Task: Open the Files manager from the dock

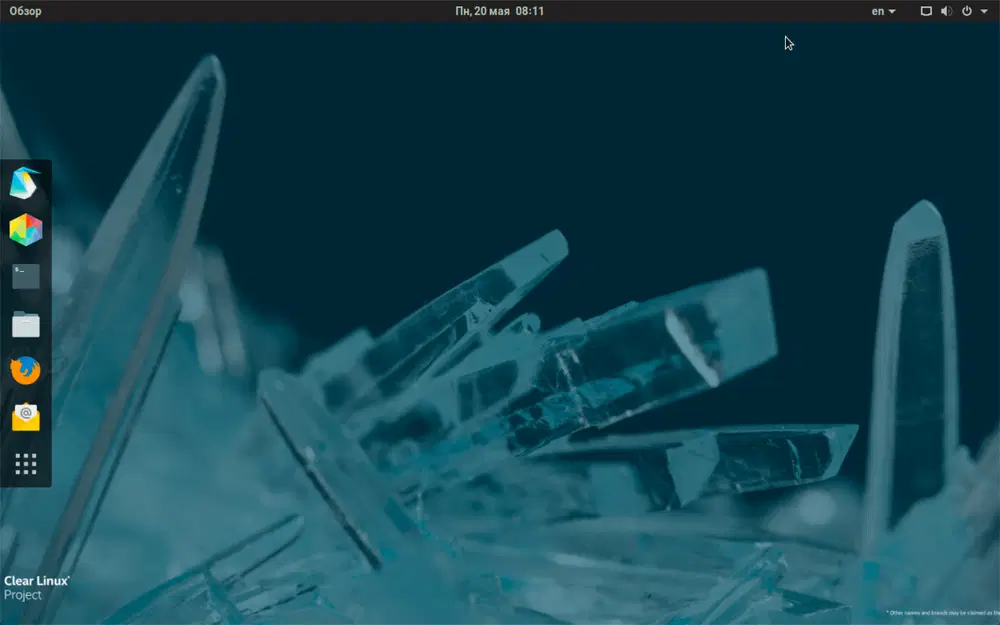Action: coord(26,324)
